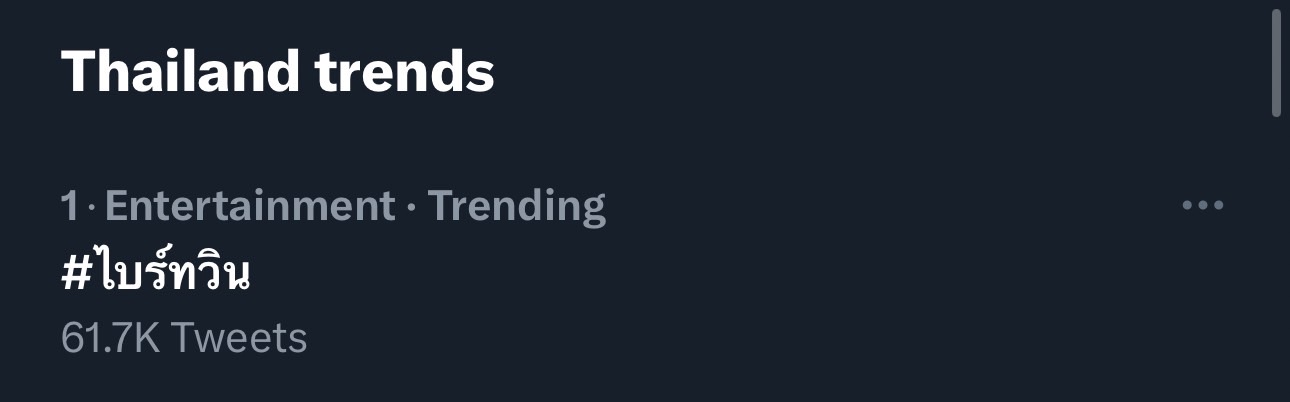Expand options via the ellipsis icon
Viewport: 1290px width, 402px height.
tap(1202, 205)
